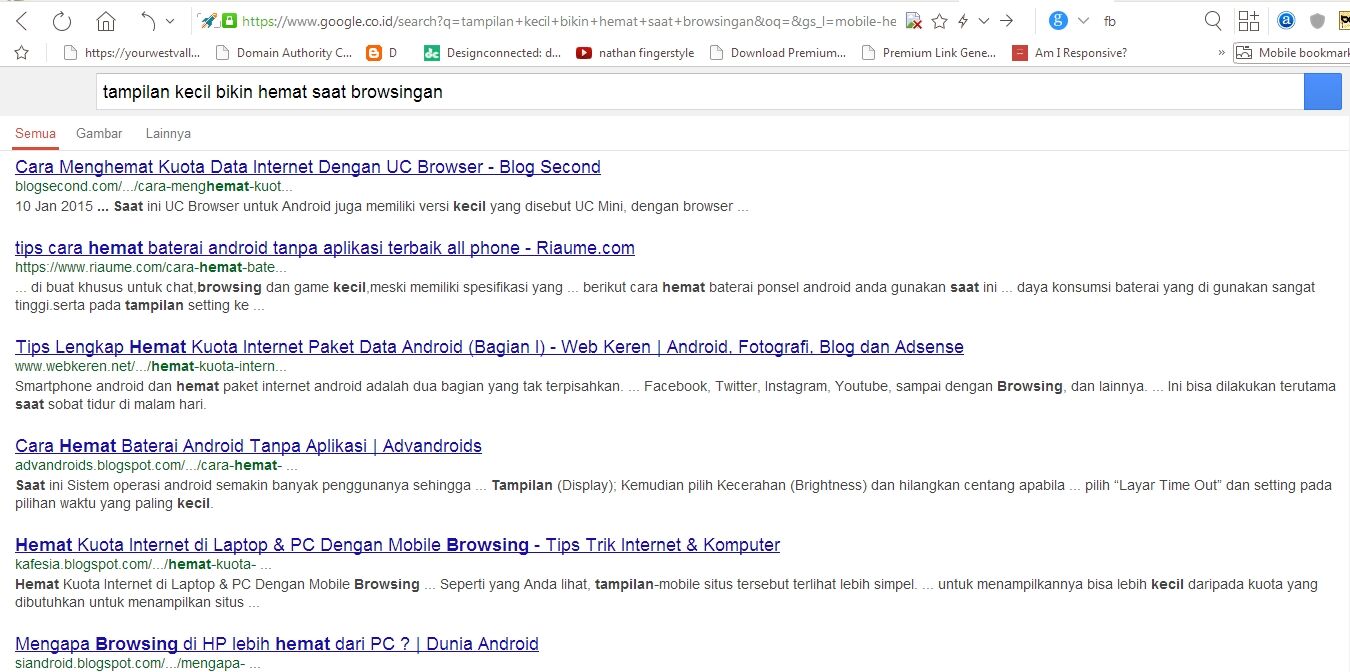Screen dimensions: 1350x672
Task: Click the blue Google search submit button
Action: click(1323, 92)
